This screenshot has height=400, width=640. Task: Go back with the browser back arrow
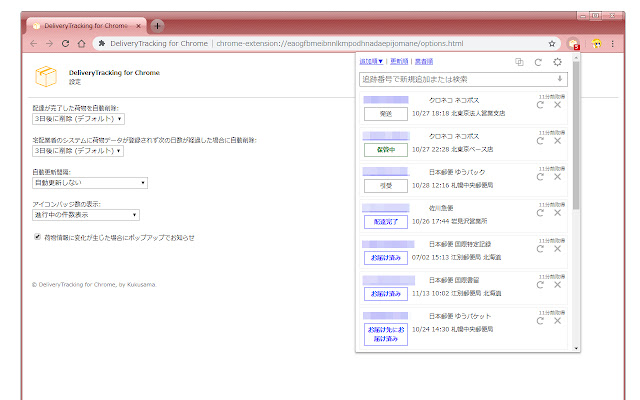click(34, 43)
